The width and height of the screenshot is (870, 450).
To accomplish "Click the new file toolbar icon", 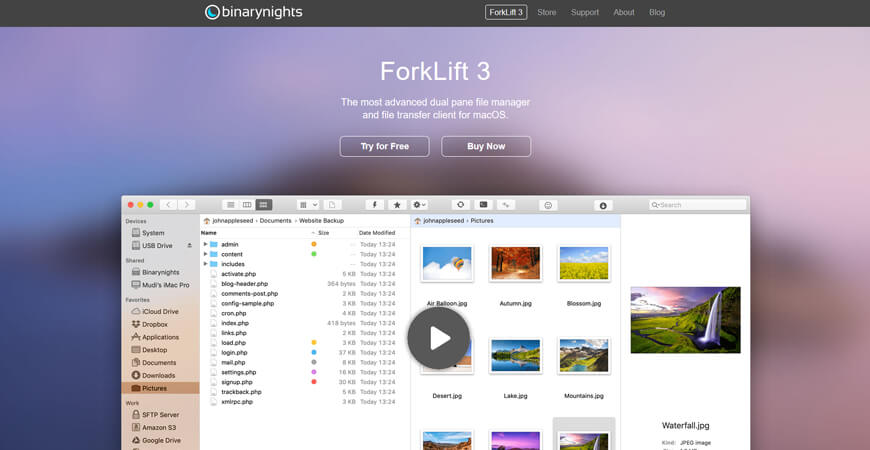I will pos(332,205).
